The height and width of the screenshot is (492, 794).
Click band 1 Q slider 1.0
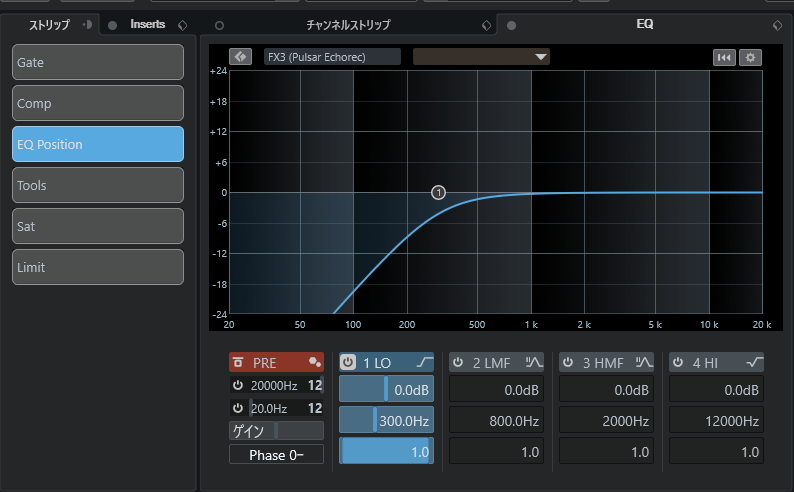pos(386,452)
